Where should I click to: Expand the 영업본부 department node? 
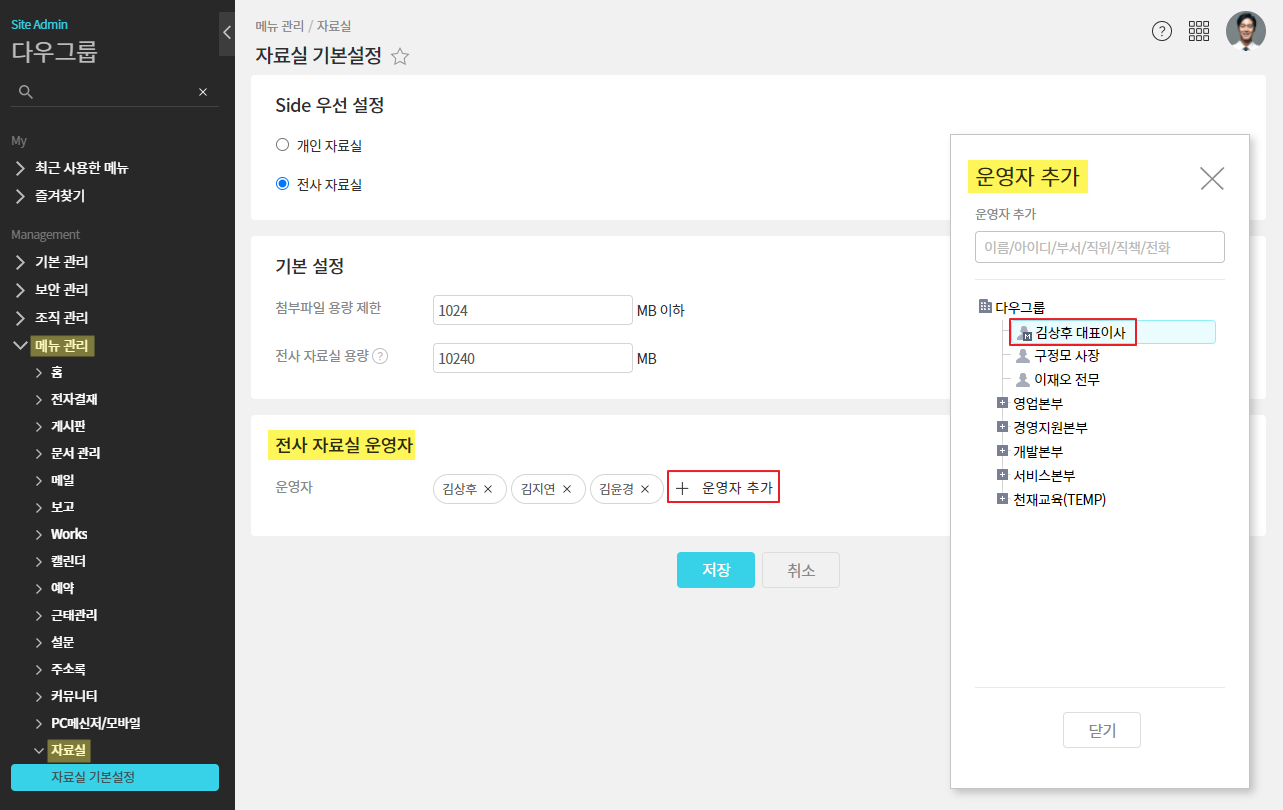(x=1002, y=403)
